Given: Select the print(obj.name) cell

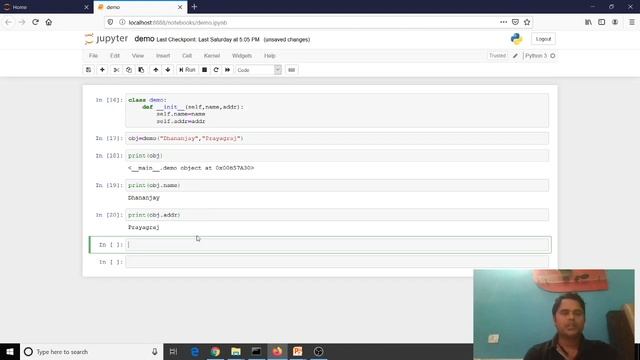Looking at the screenshot, I should (x=337, y=185).
